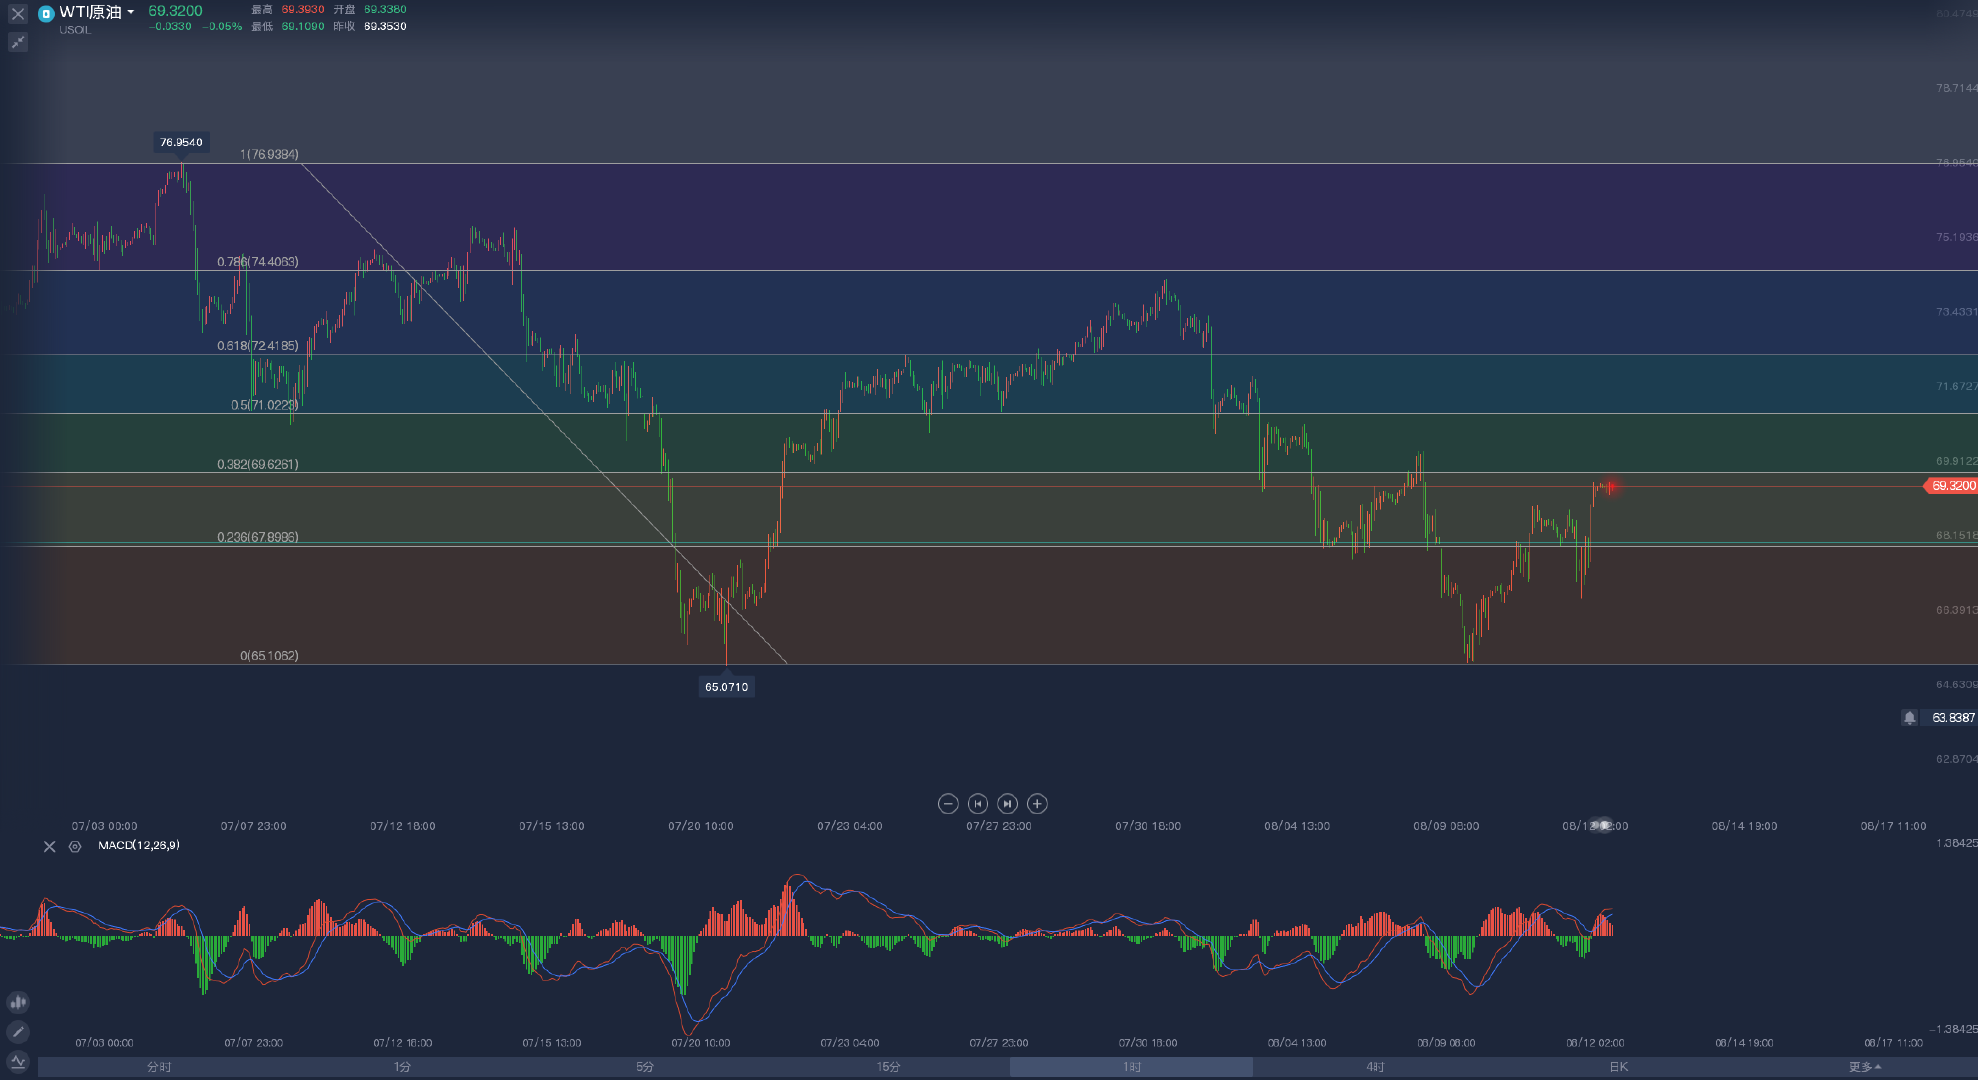Switch to 1分 timeframe tab
Viewport: 1978px width, 1080px height.
coord(402,1067)
